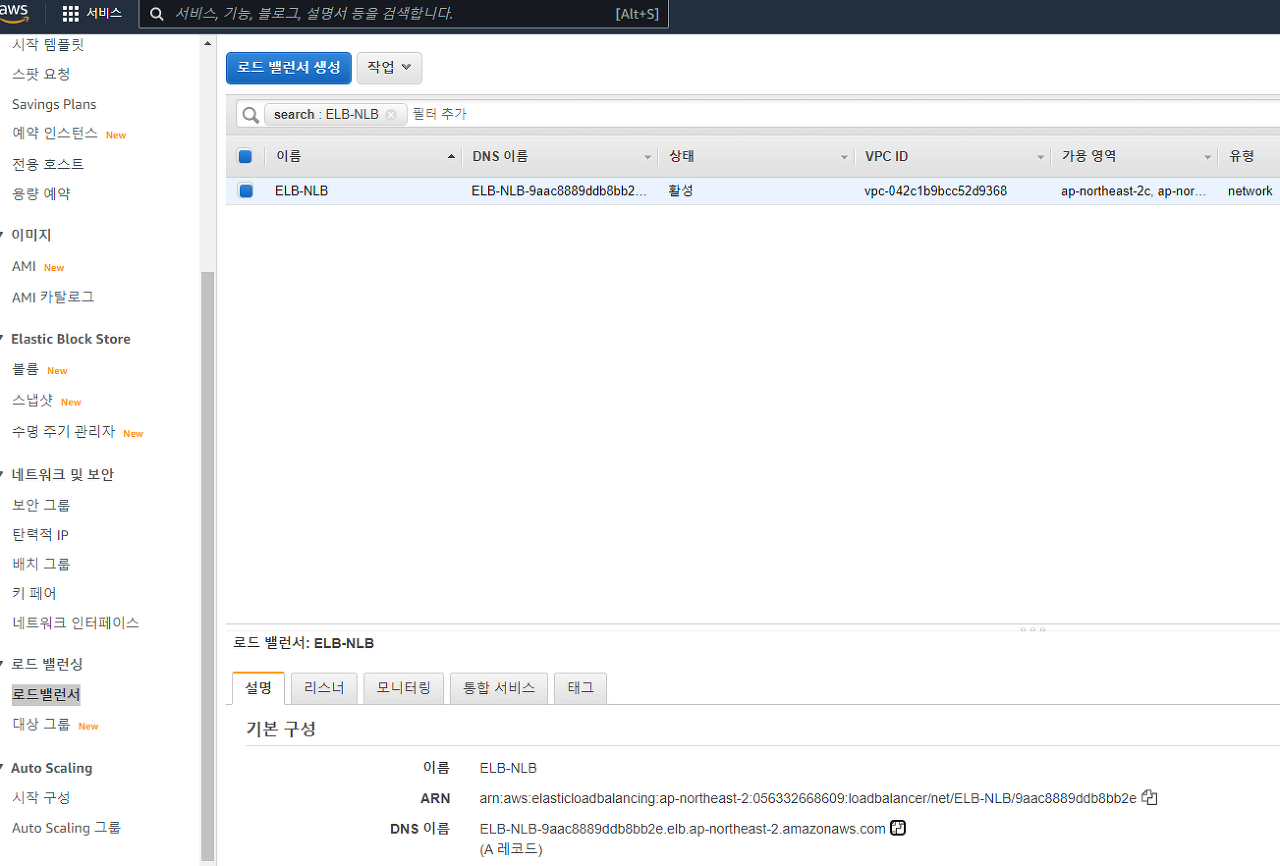The image size is (1280, 866).
Task: Click the sidebar scroll-up arrow
Action: pos(208,44)
